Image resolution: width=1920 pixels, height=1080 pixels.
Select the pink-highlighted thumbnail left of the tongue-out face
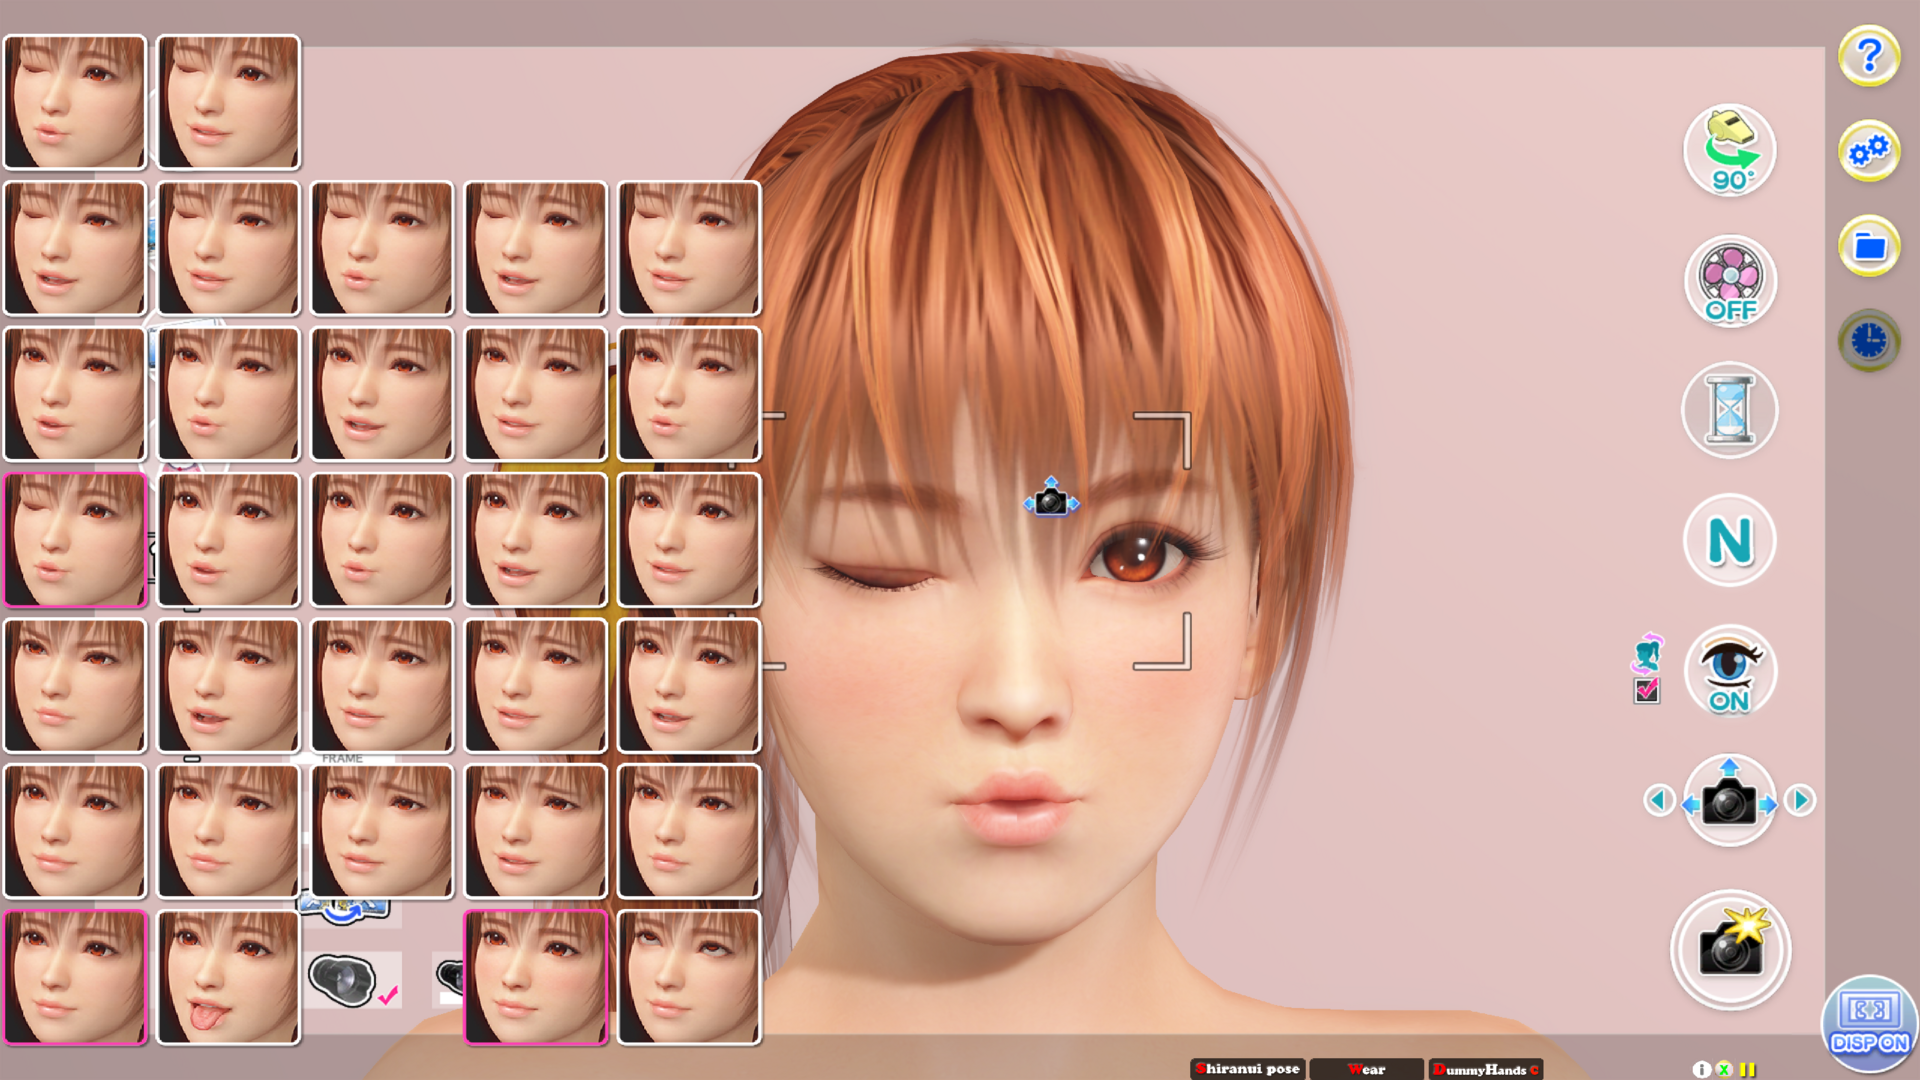[x=75, y=977]
